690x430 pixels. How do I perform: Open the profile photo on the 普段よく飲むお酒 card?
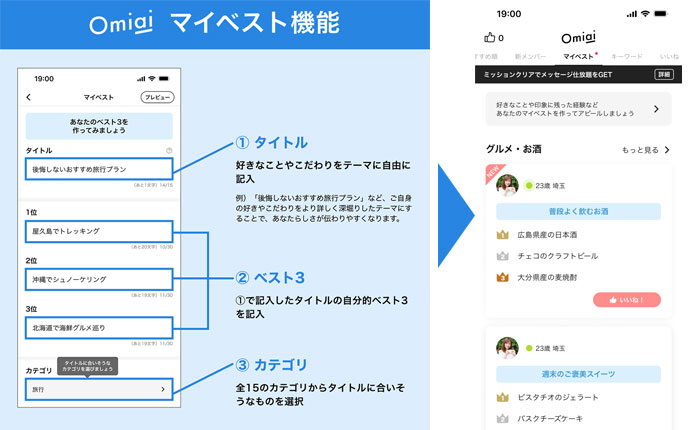(507, 185)
